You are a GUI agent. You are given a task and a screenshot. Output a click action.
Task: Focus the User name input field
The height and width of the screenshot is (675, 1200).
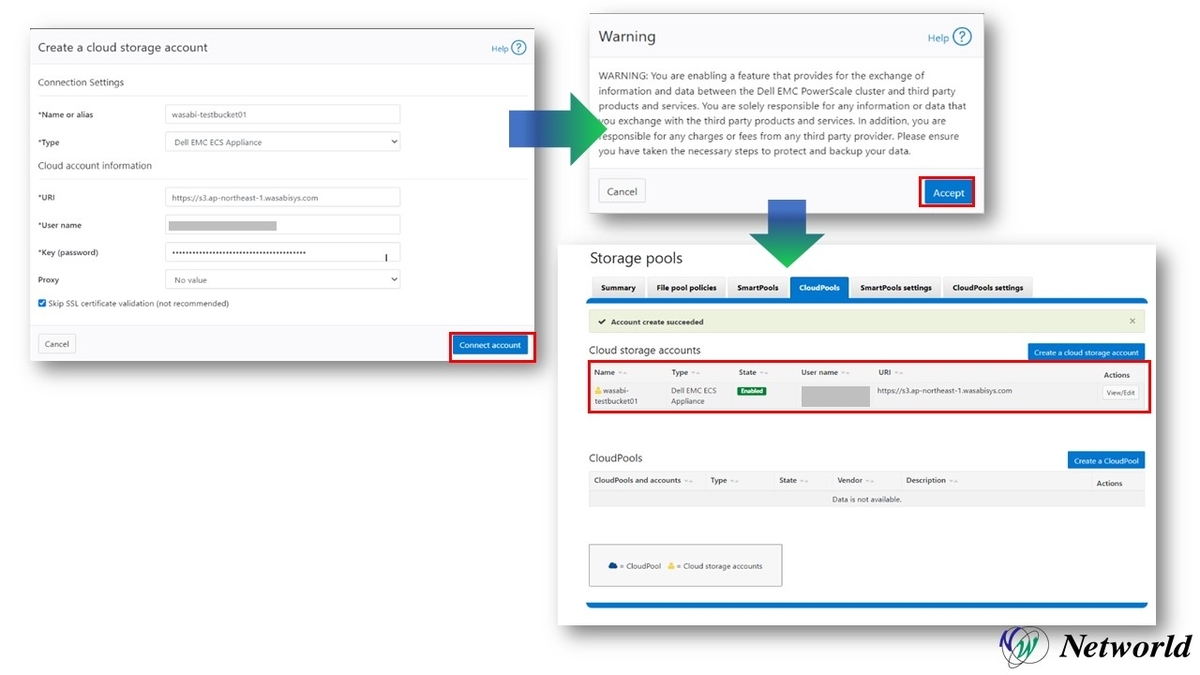coord(283,225)
